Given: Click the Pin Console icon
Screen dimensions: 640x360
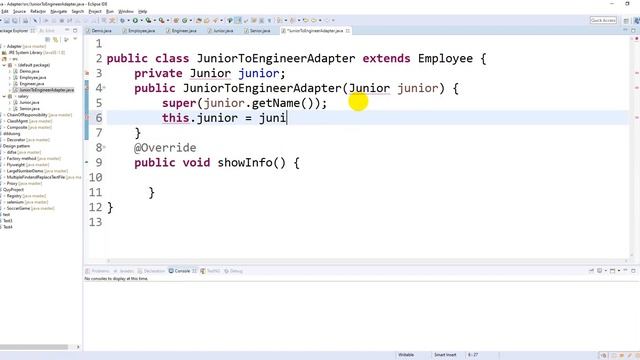Looking at the screenshot, I should pos(591,271).
